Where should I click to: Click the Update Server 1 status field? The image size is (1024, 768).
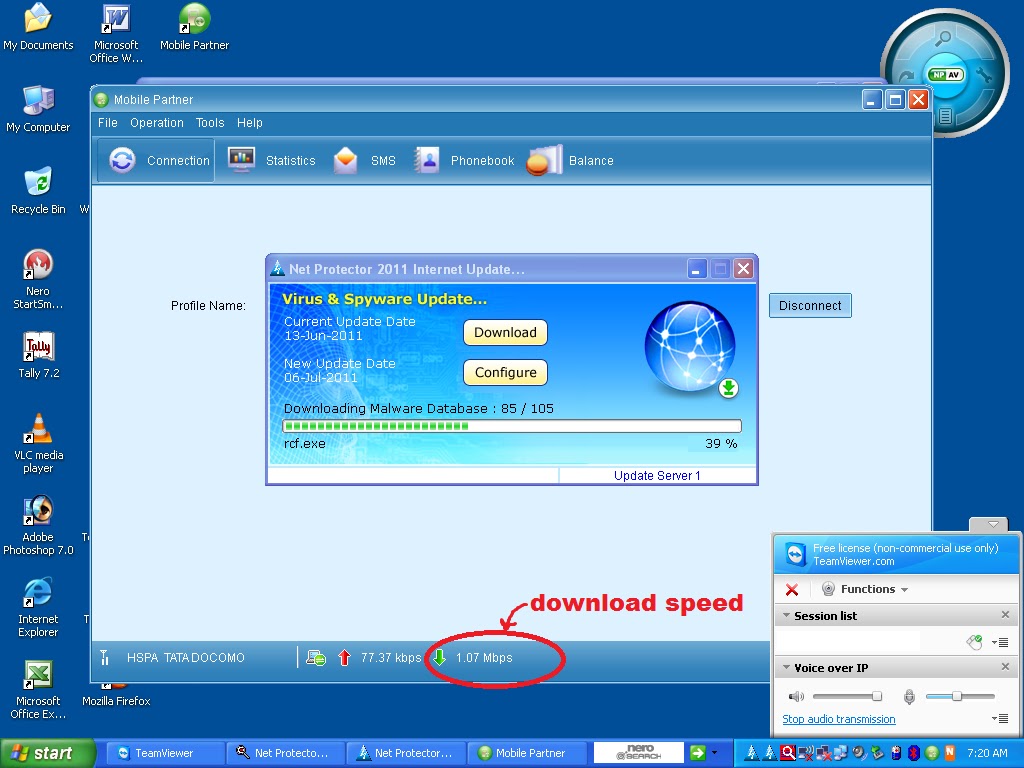tap(657, 475)
